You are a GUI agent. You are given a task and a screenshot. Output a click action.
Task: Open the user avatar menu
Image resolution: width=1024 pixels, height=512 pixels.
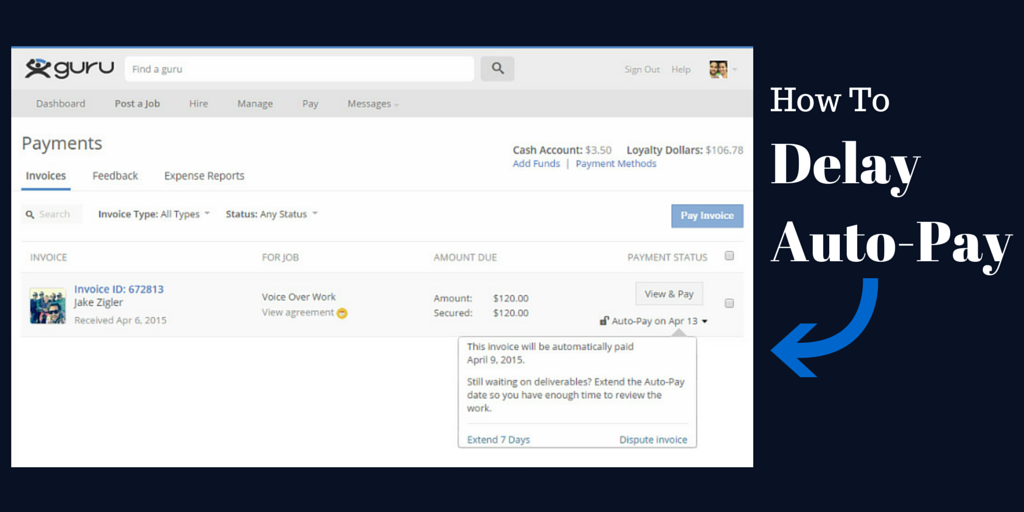pos(718,69)
